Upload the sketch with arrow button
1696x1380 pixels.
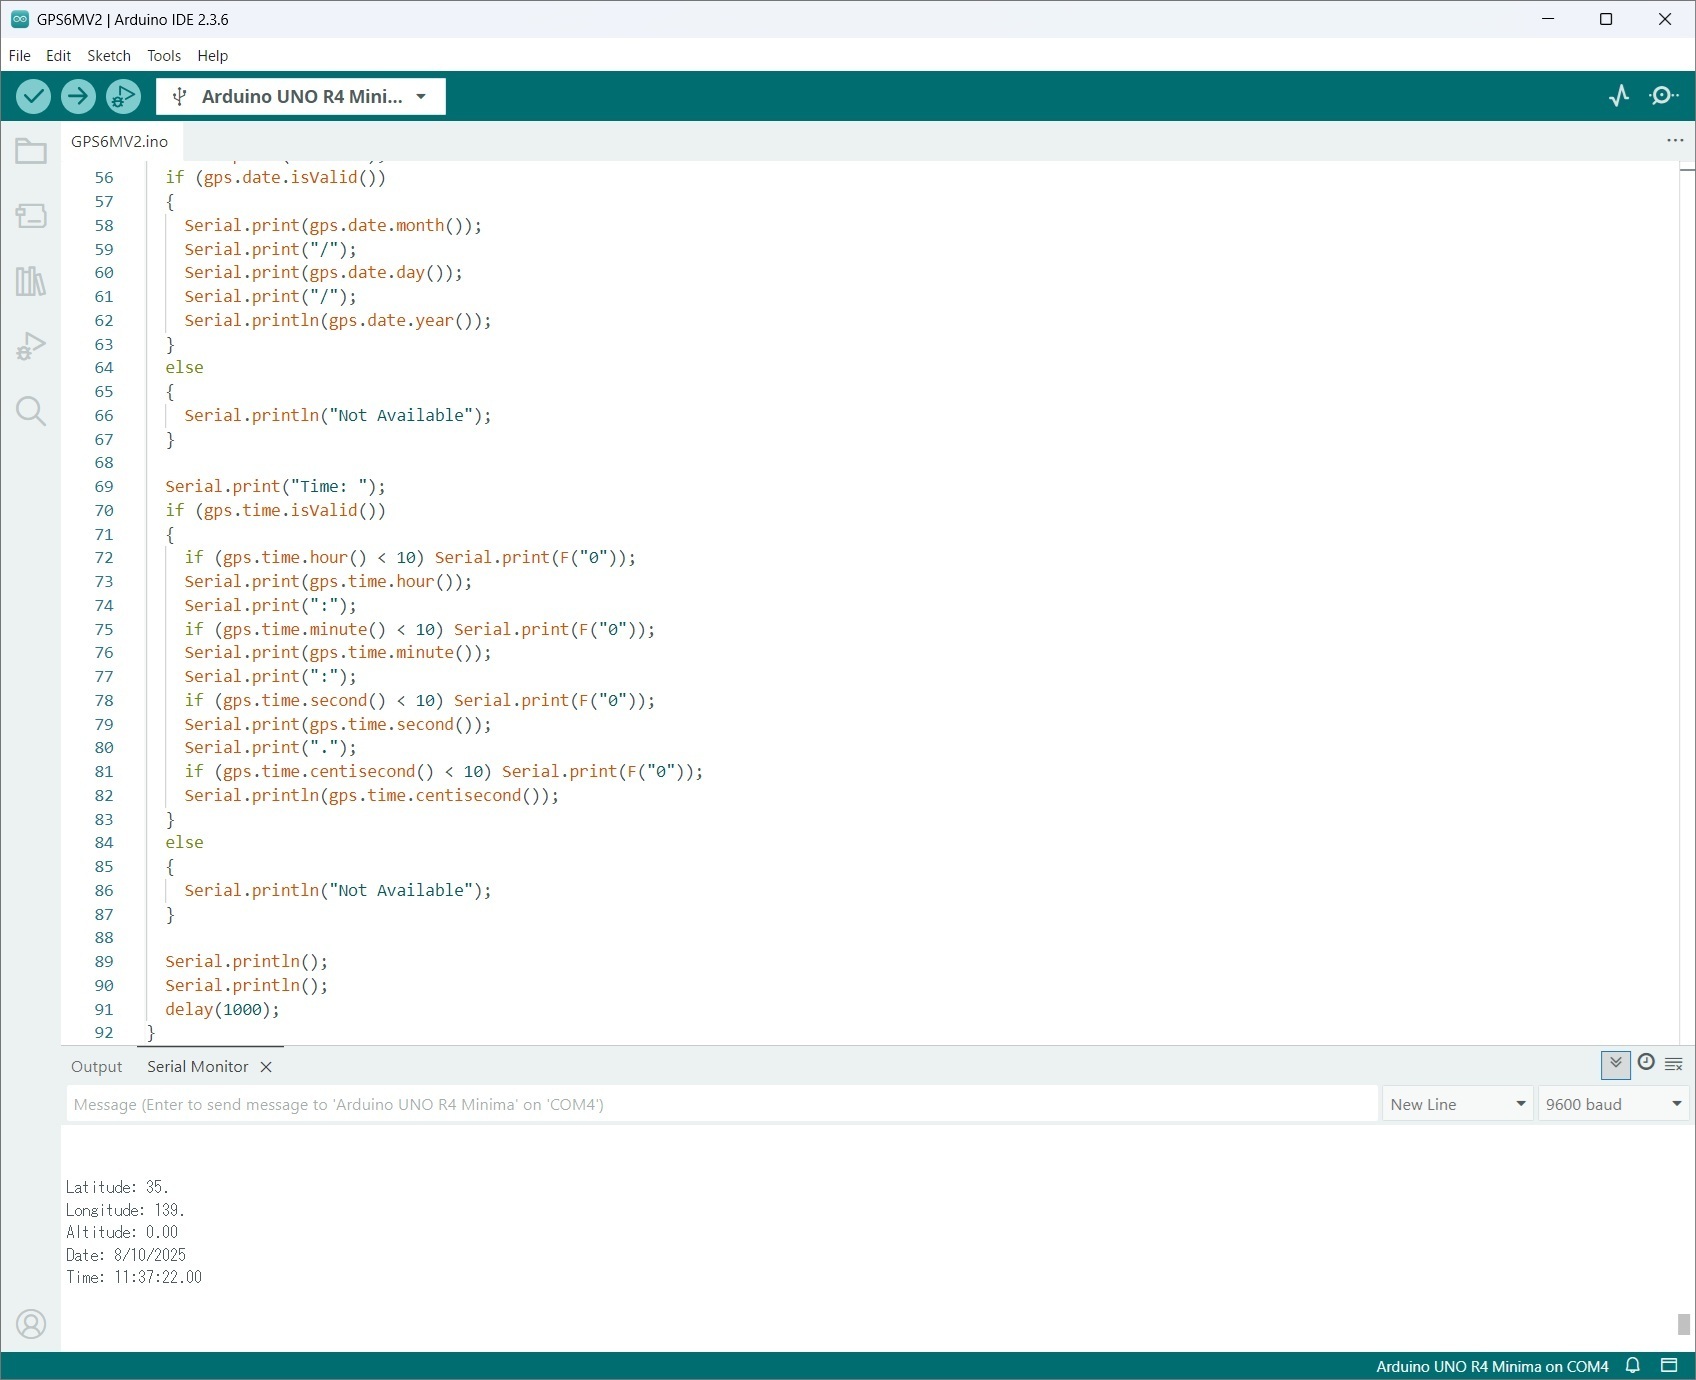78,96
